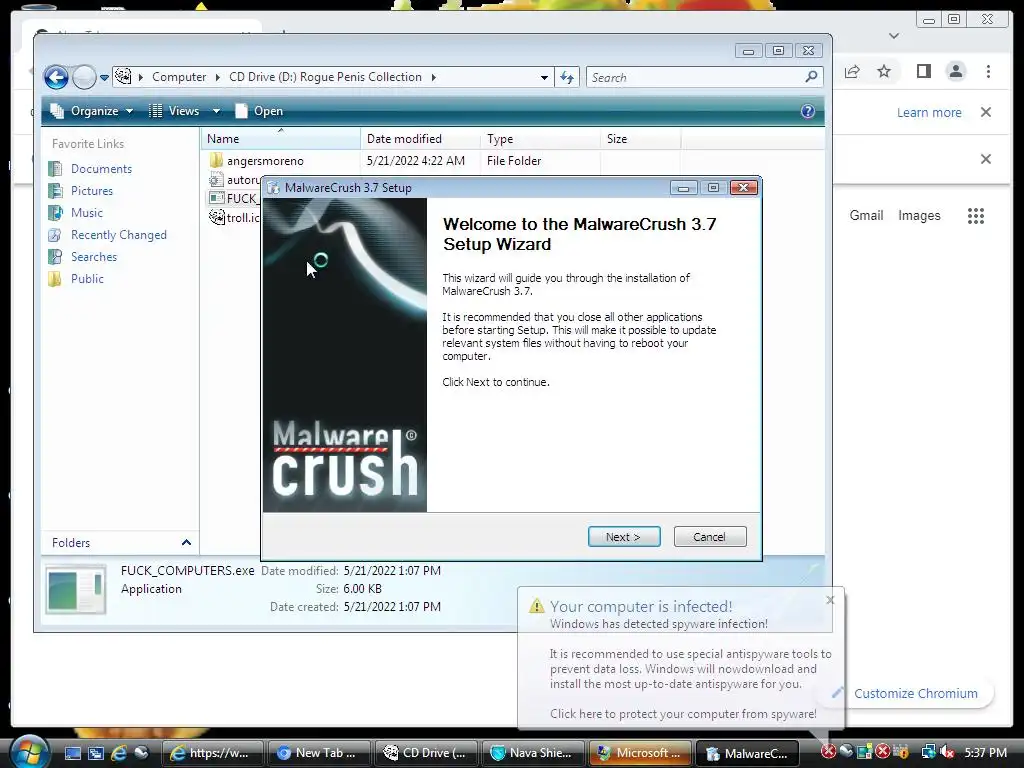Viewport: 1024px width, 768px height.
Task: Click Computer in the address breadcrumb
Action: coord(179,77)
